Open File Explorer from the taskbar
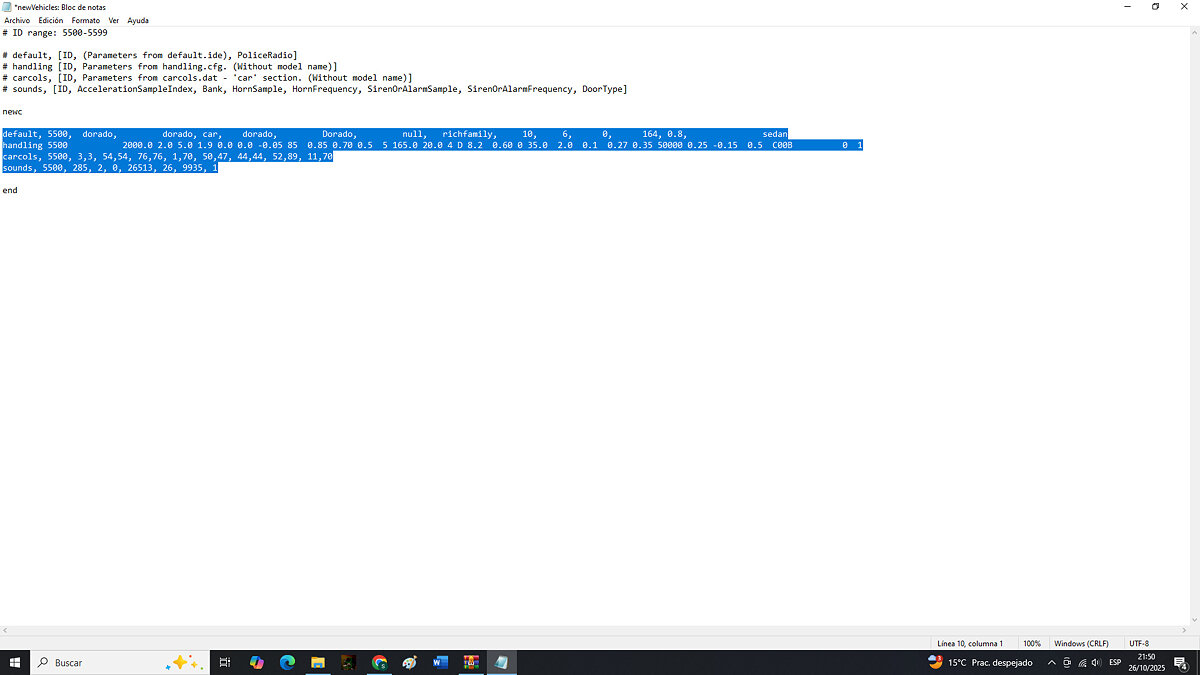 pos(318,662)
